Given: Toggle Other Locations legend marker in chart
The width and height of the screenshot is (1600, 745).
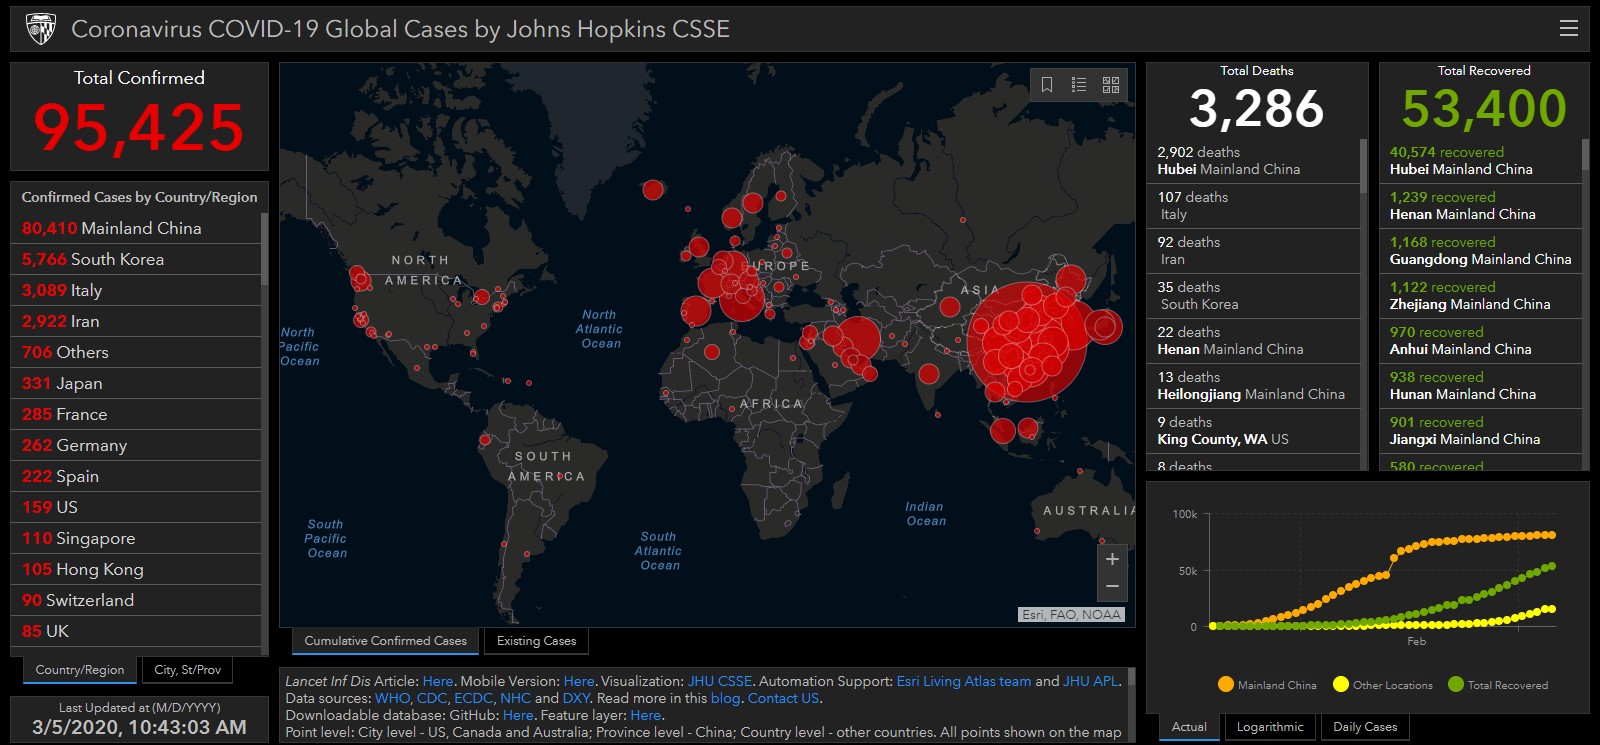Looking at the screenshot, I should 1341,685.
